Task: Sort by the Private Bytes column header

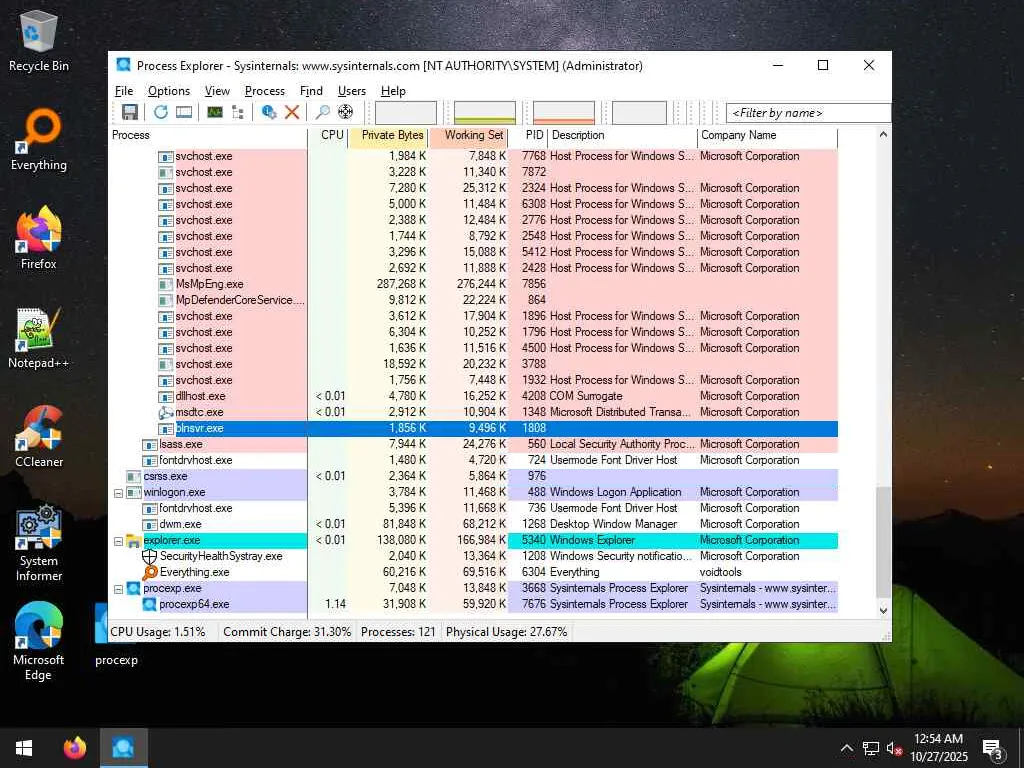Action: coord(389,135)
